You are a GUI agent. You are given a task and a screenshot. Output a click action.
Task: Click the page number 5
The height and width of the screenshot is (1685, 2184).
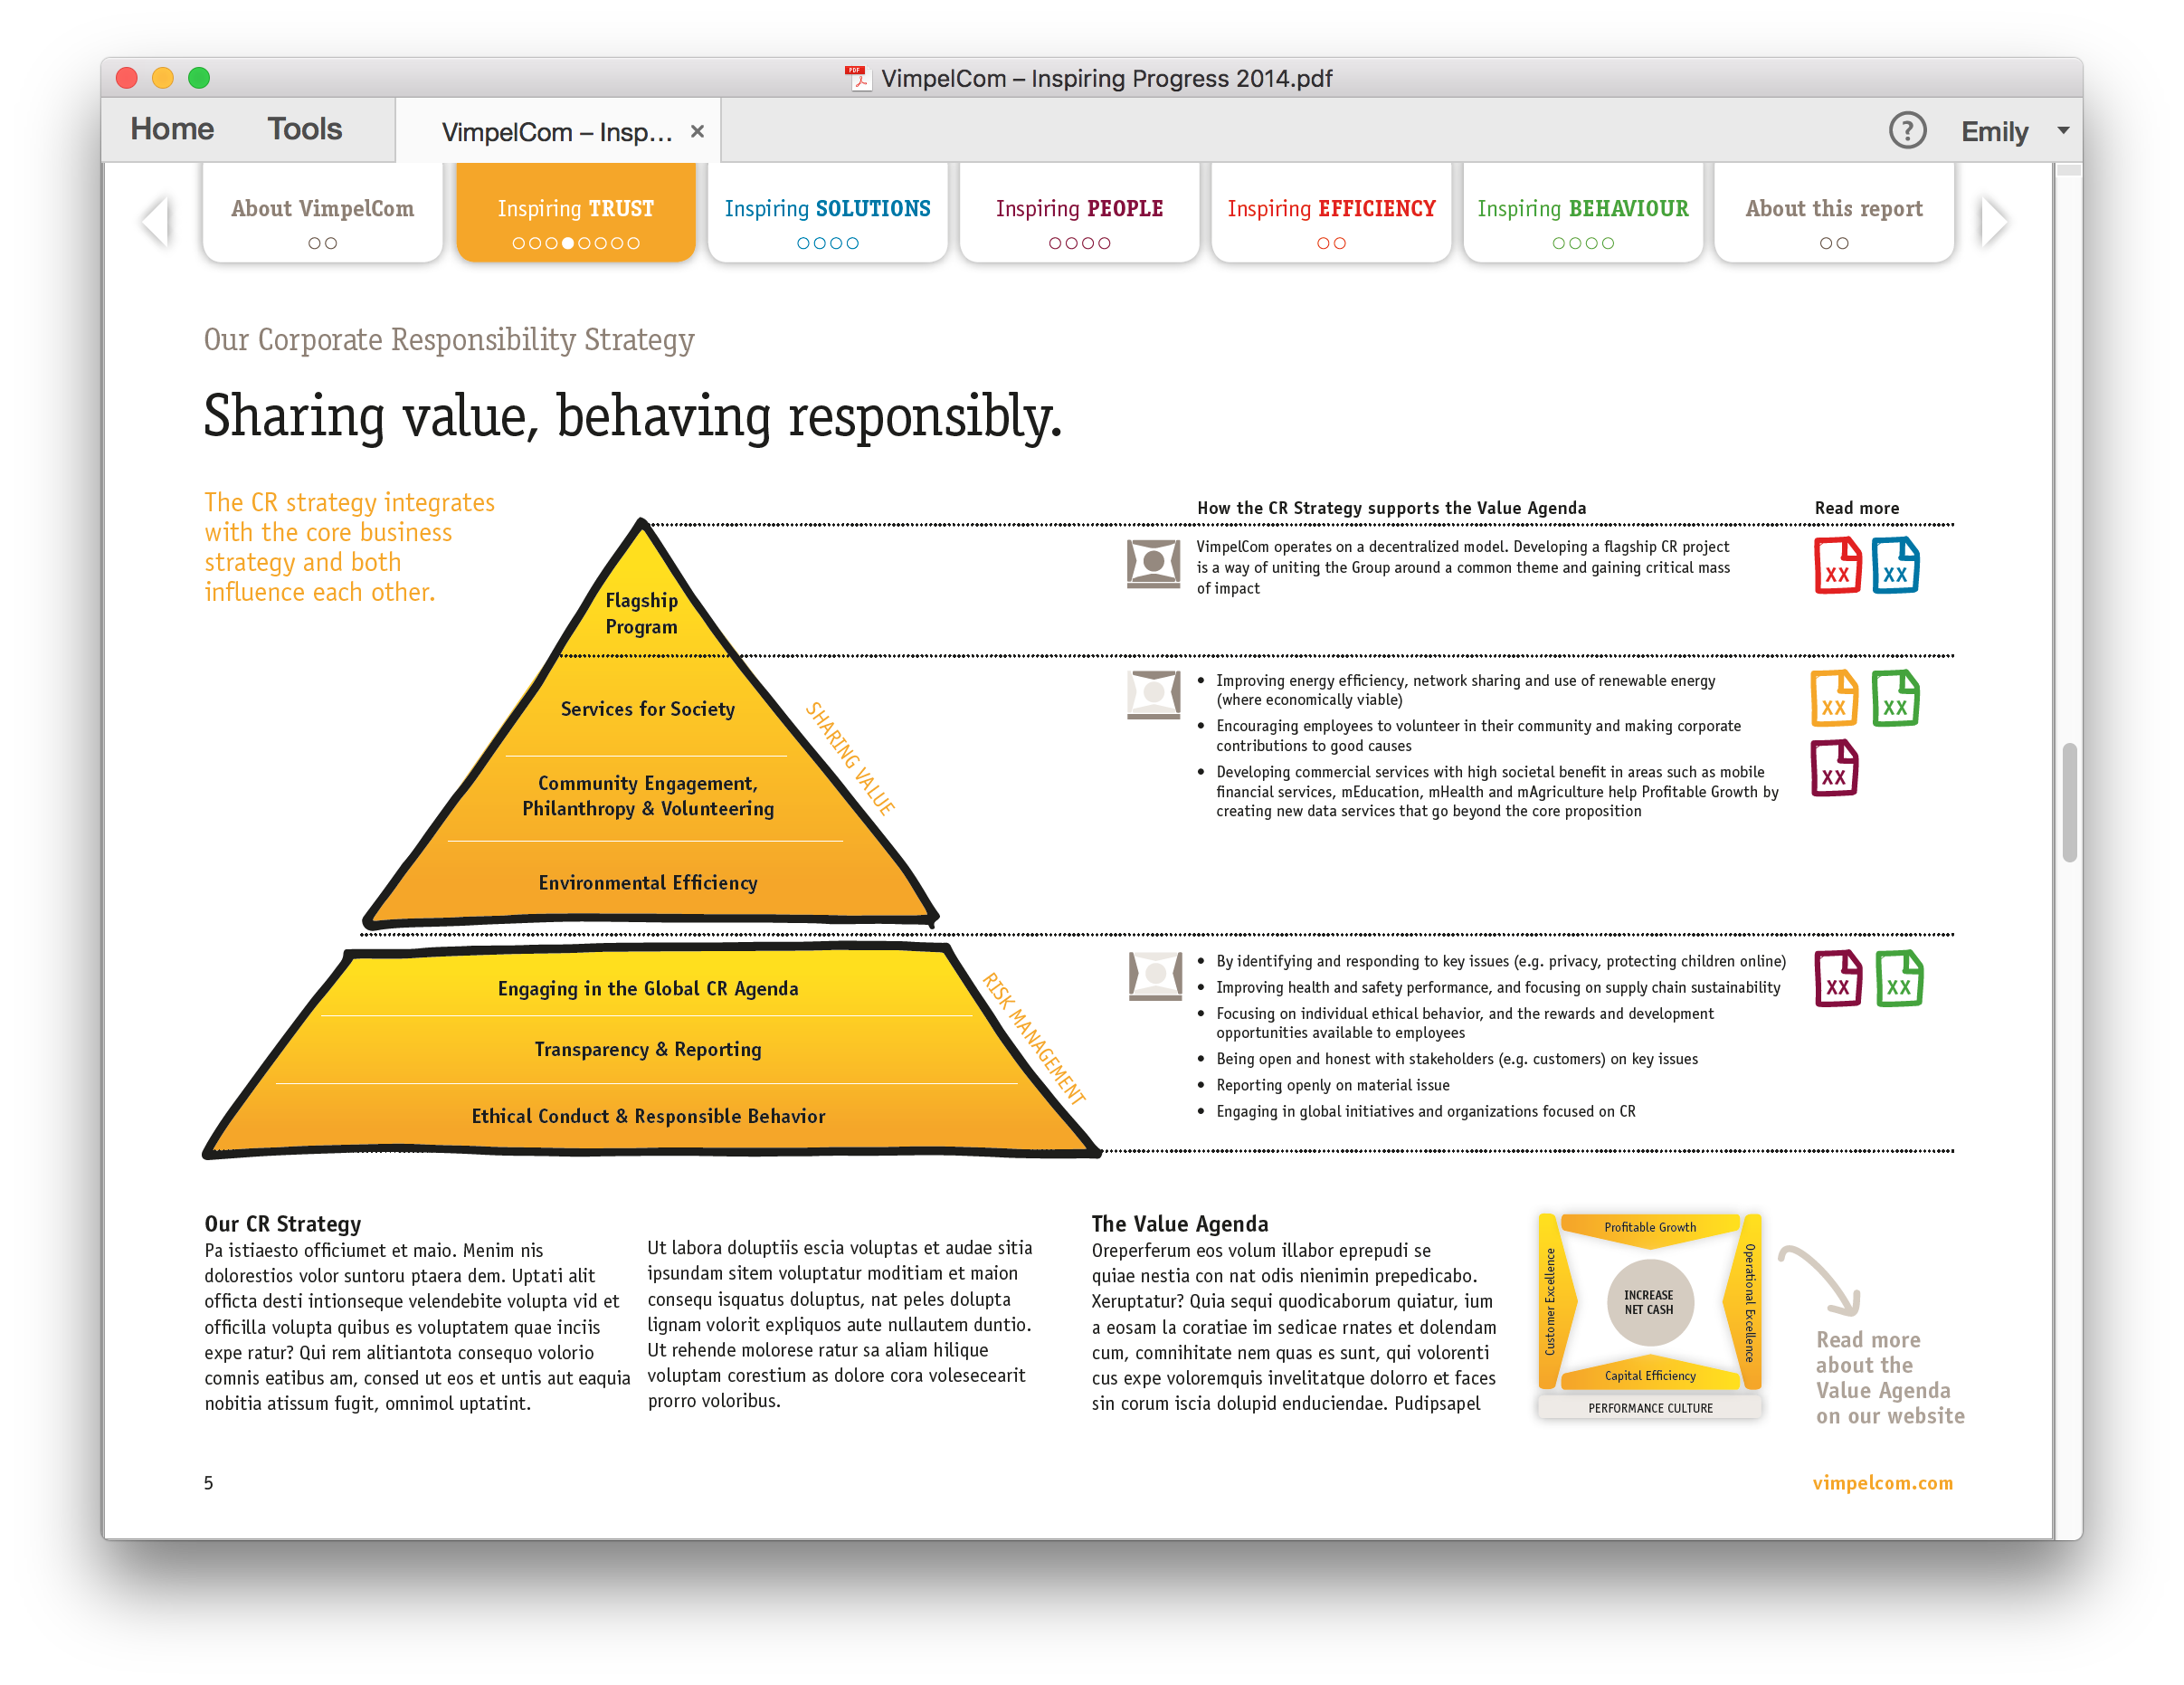point(208,1483)
